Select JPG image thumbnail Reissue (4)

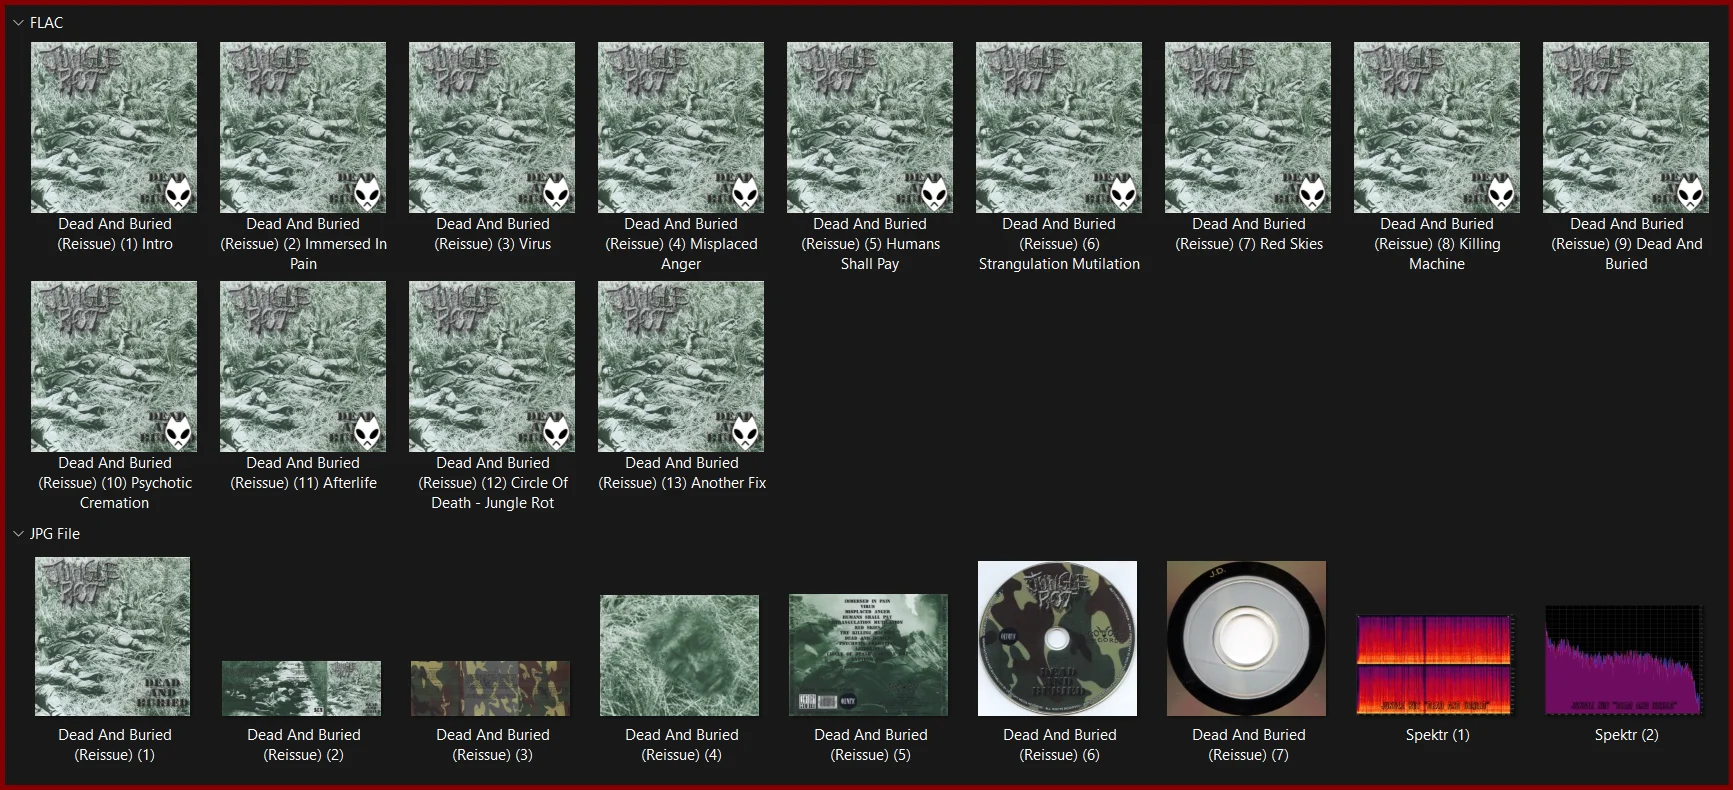click(679, 656)
